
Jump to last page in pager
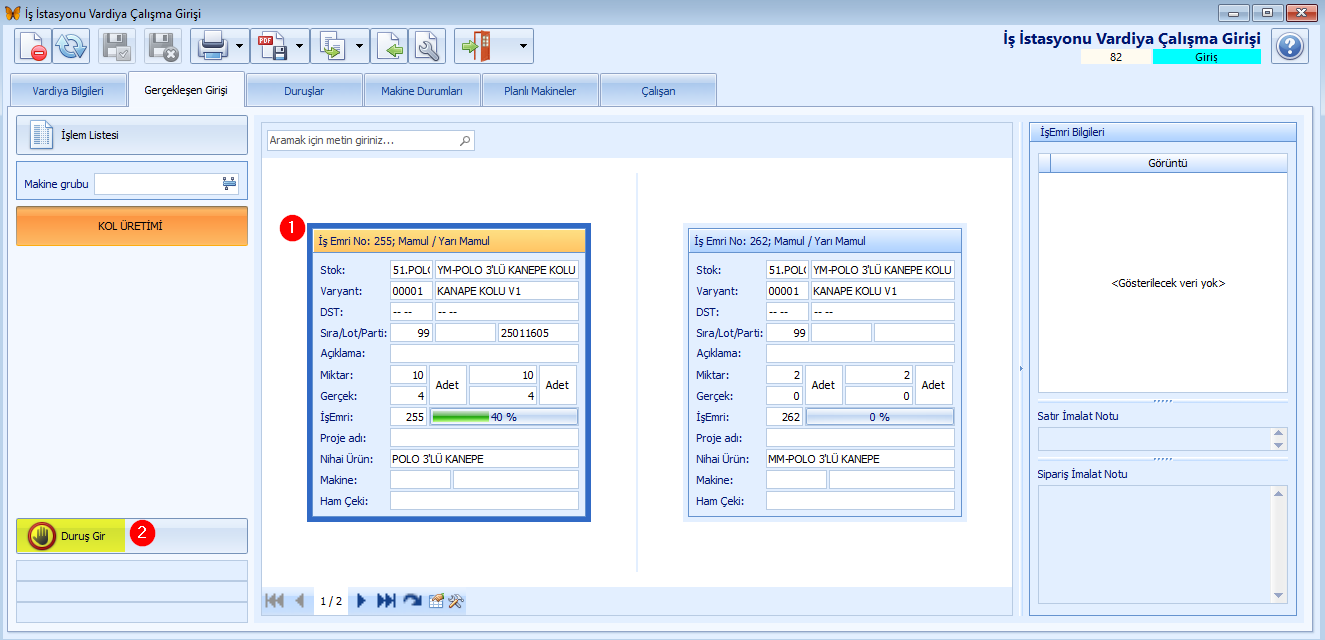click(386, 601)
